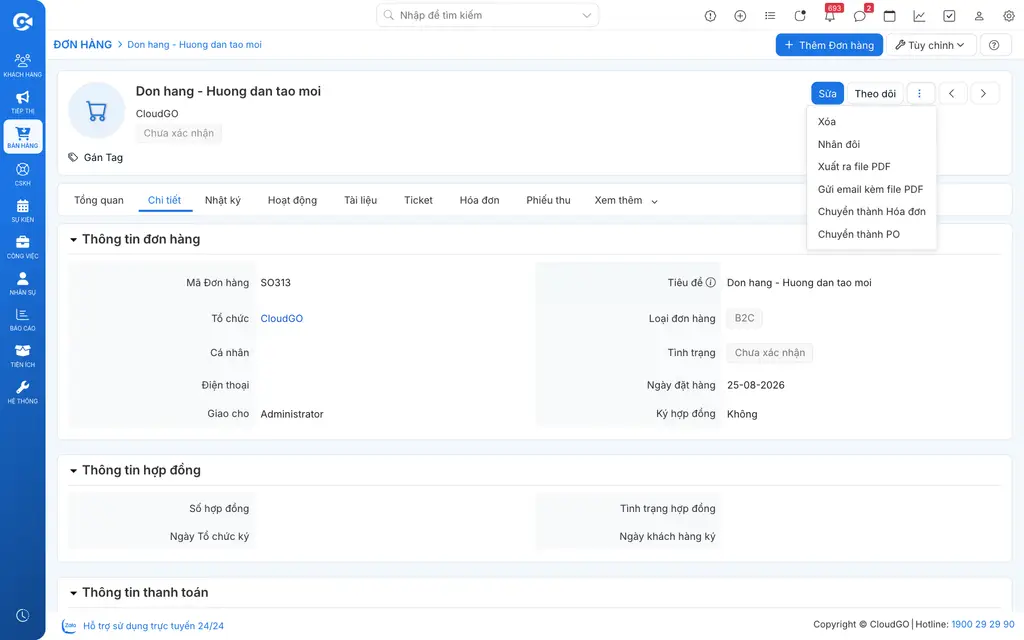Open the Tùy chỉnh dropdown
The width and height of the screenshot is (1024, 640).
[931, 45]
